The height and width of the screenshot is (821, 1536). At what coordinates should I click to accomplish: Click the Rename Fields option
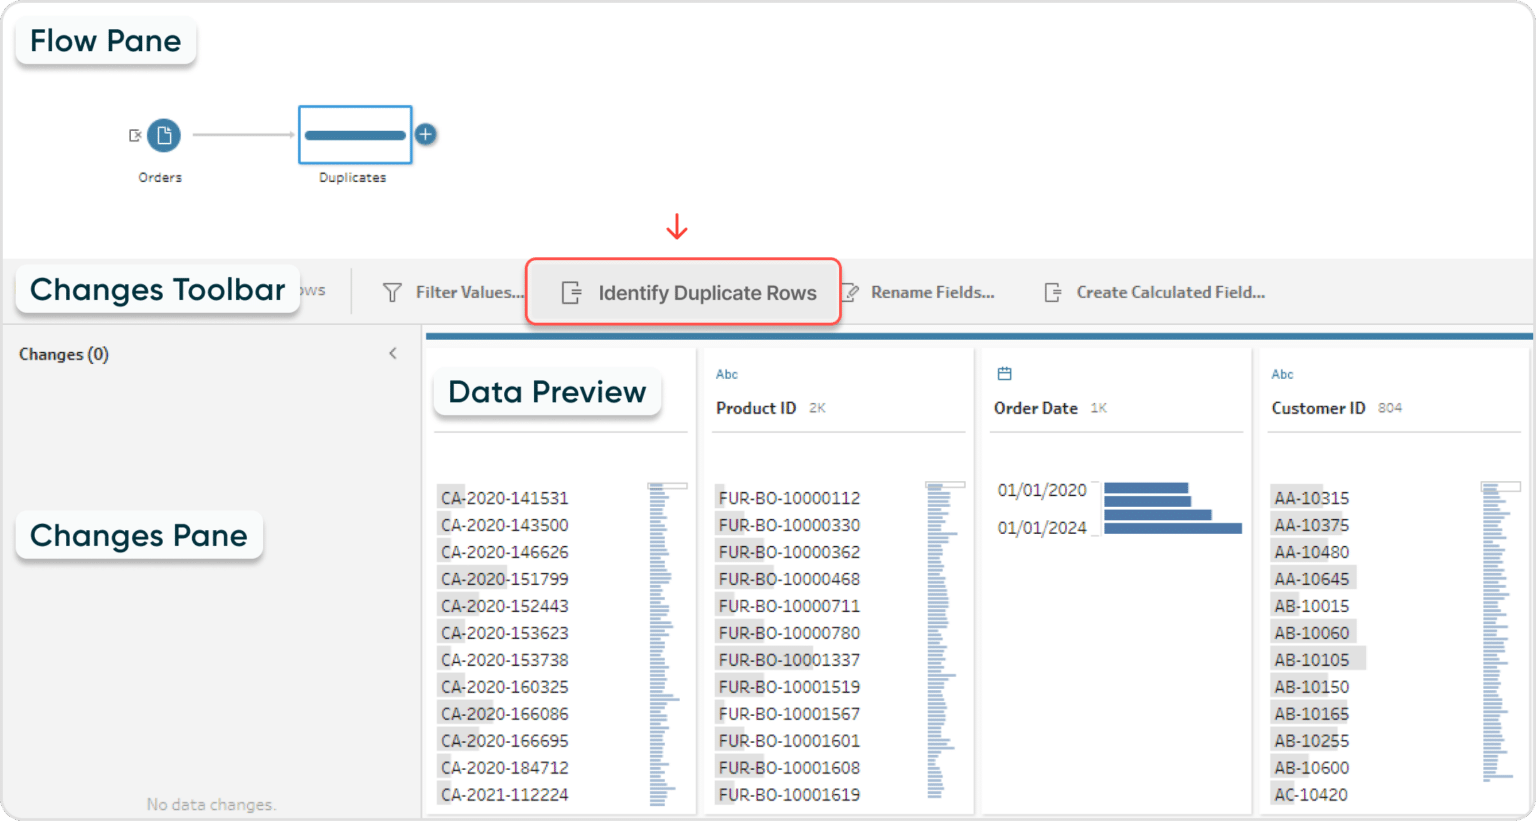click(932, 292)
